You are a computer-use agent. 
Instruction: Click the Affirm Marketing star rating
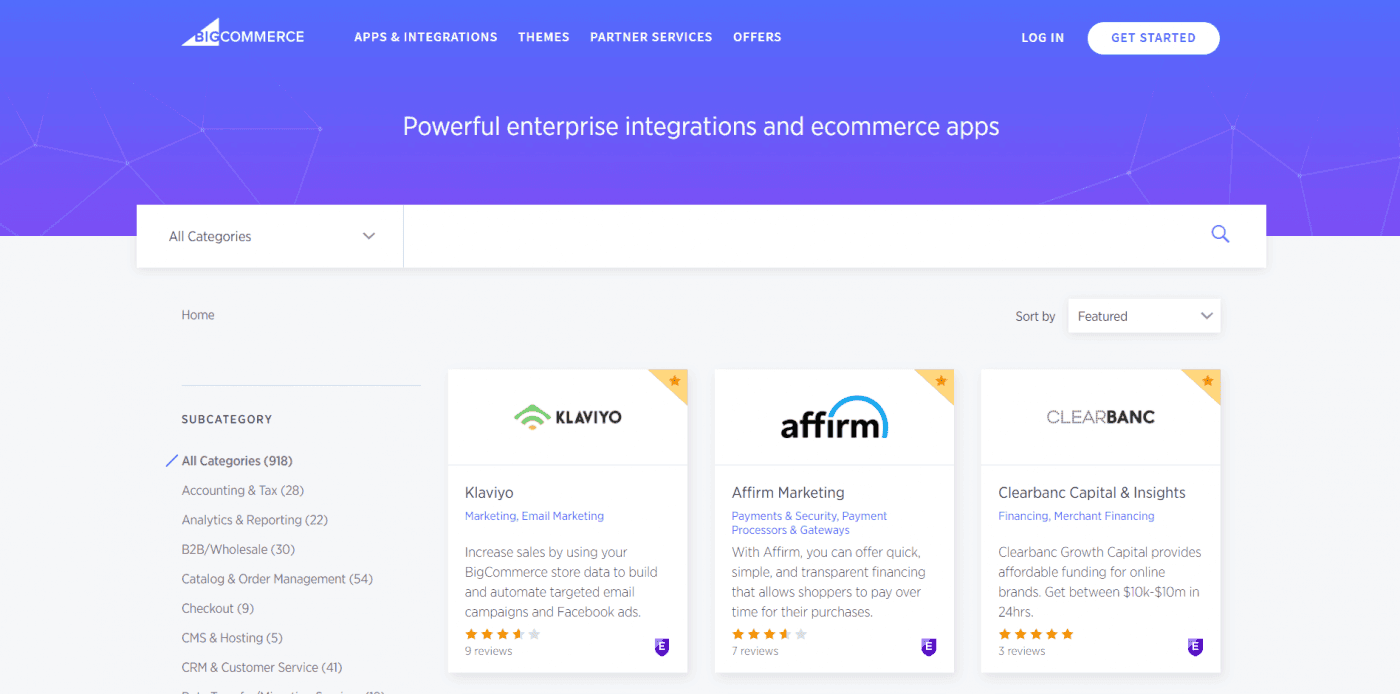tap(770, 634)
